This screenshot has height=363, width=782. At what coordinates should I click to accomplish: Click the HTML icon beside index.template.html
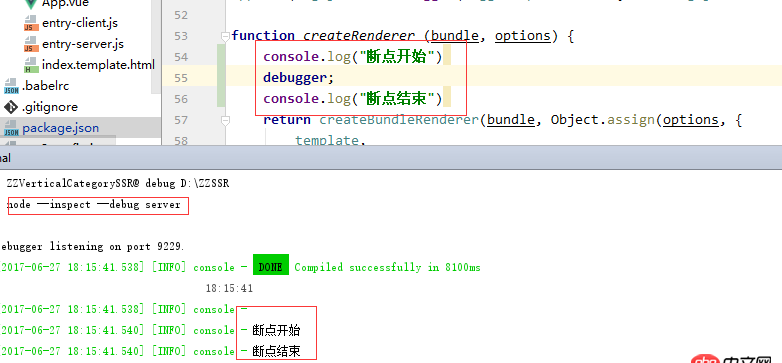pyautogui.click(x=31, y=65)
